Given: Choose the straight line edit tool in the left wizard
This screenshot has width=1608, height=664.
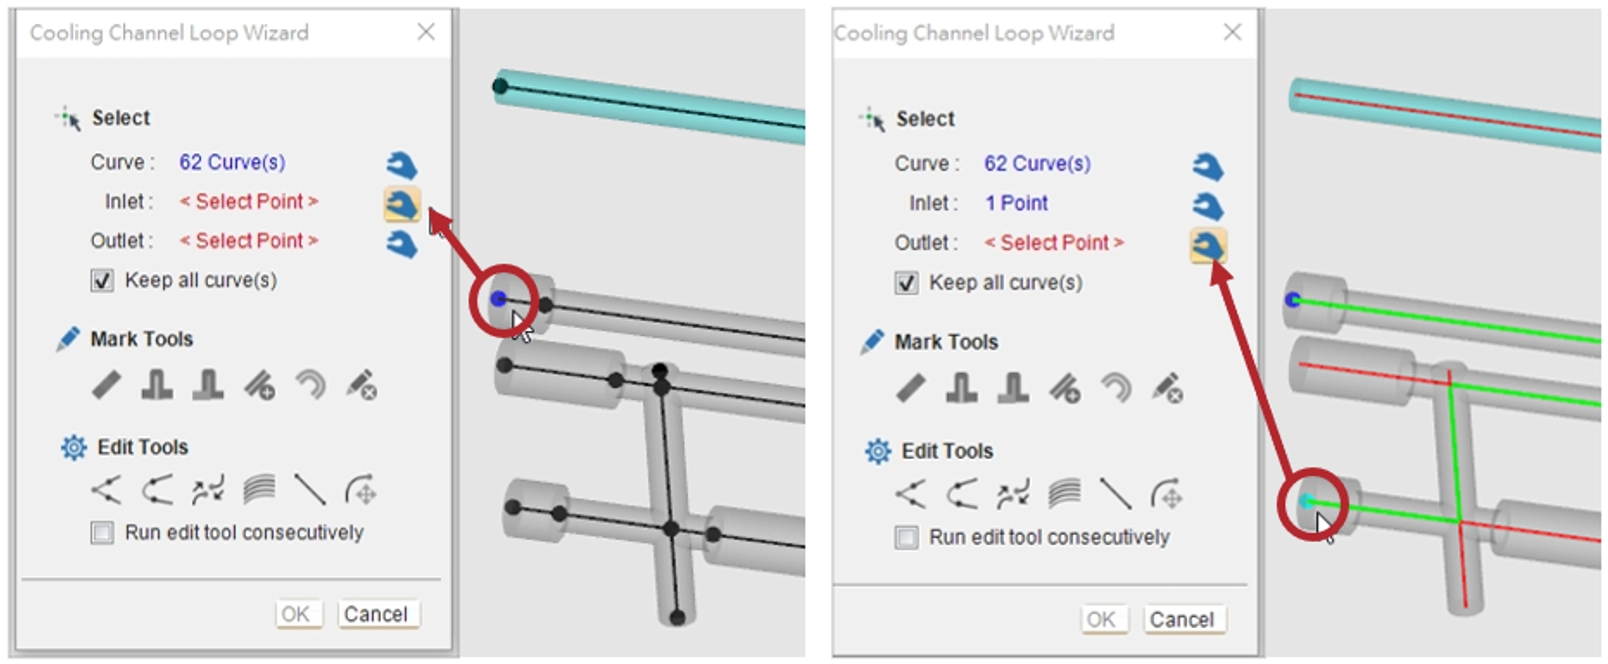Looking at the screenshot, I should [x=310, y=490].
